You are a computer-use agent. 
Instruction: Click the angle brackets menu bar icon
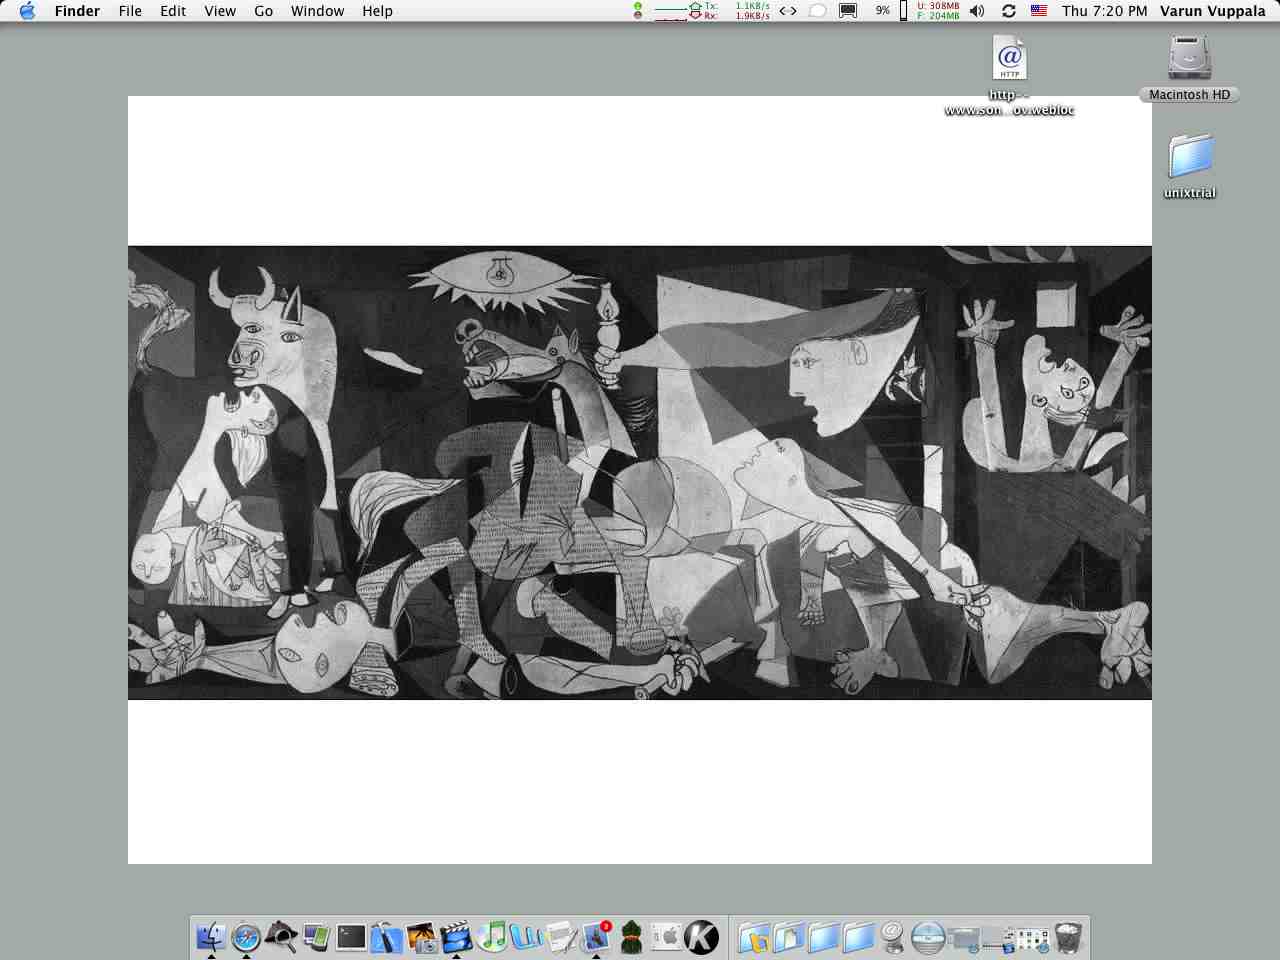click(x=788, y=11)
